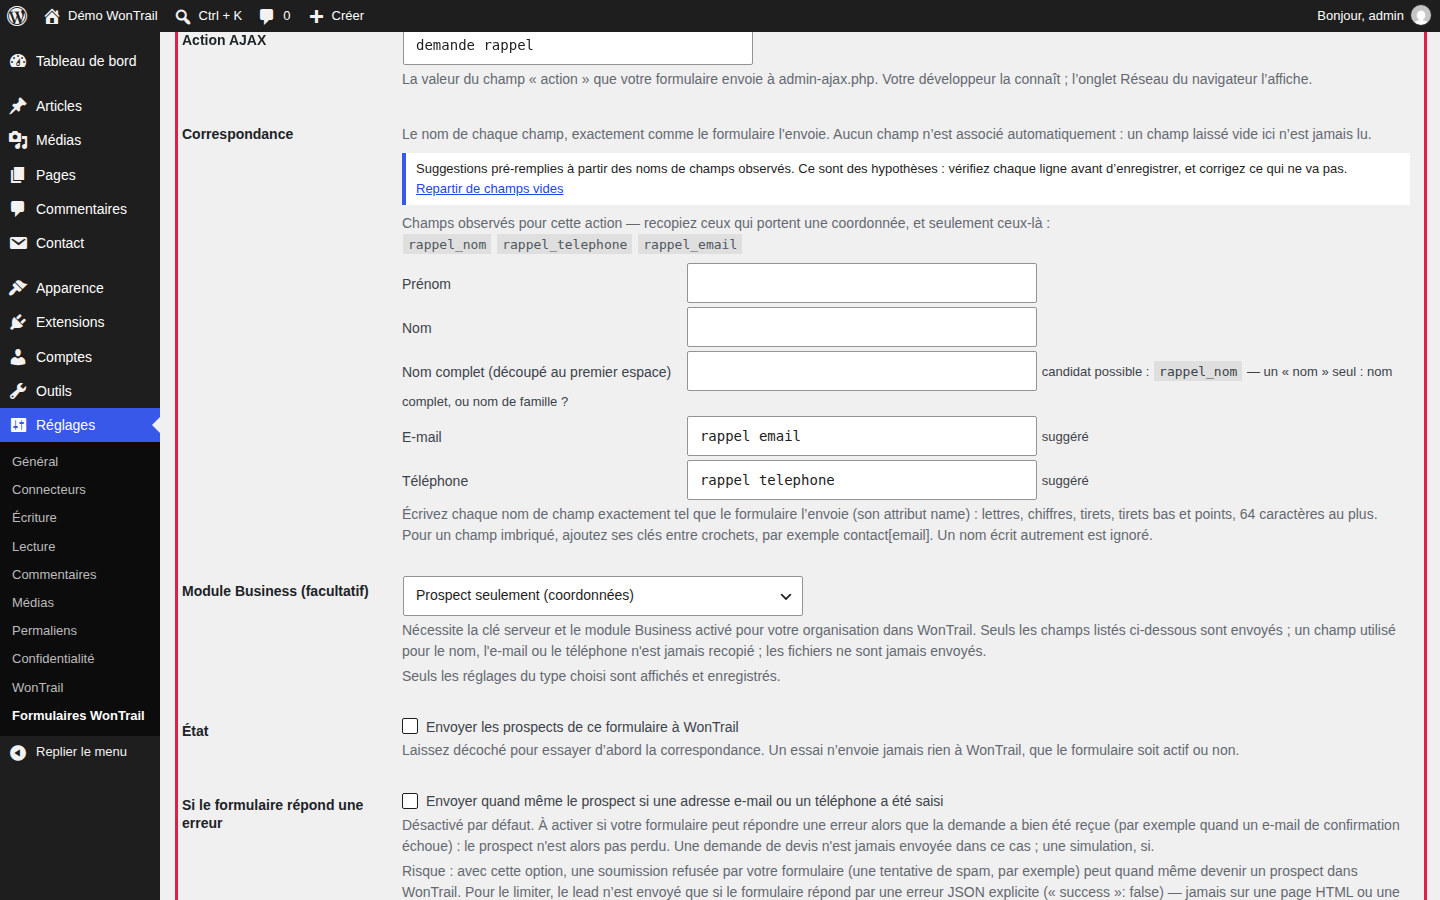Click the Apparence paintbrush icon
This screenshot has width=1440, height=900.
click(x=18, y=288)
